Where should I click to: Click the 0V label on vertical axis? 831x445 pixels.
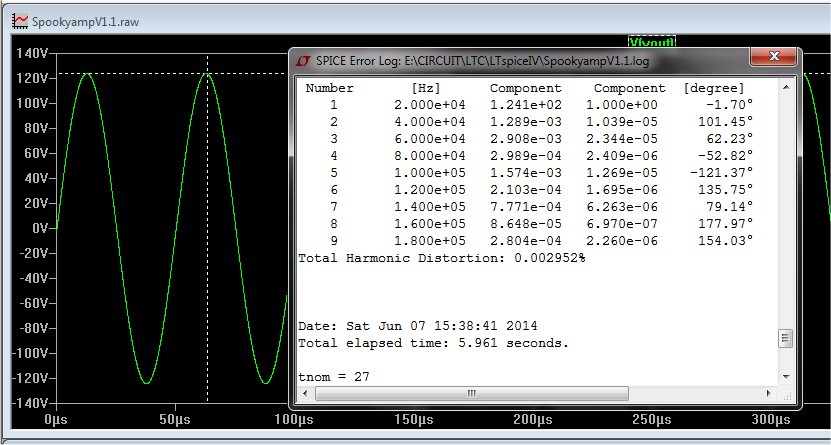[x=41, y=228]
